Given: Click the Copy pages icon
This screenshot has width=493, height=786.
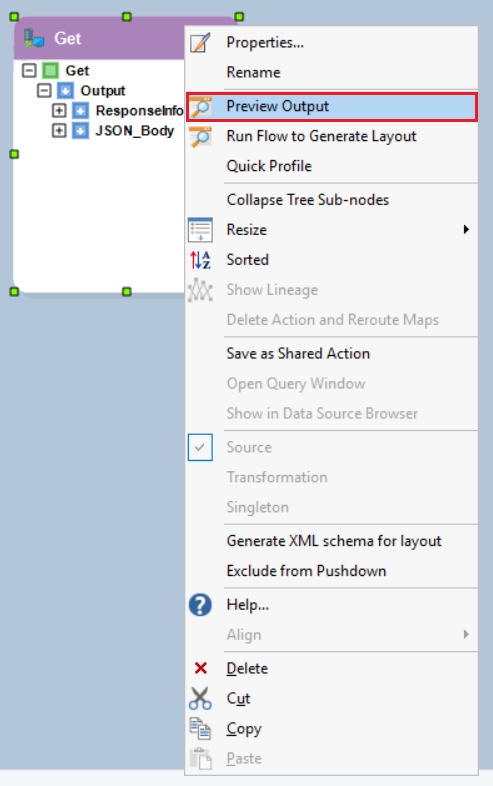Looking at the screenshot, I should point(200,728).
